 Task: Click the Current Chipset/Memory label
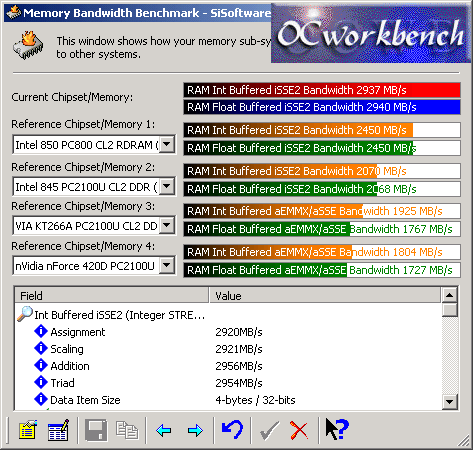(x=72, y=97)
